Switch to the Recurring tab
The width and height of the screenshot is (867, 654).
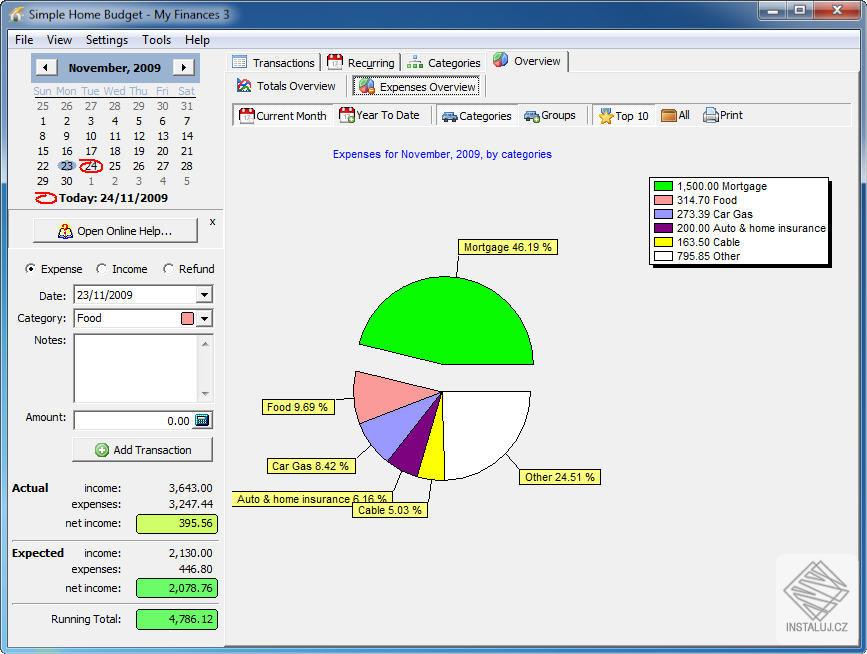362,62
